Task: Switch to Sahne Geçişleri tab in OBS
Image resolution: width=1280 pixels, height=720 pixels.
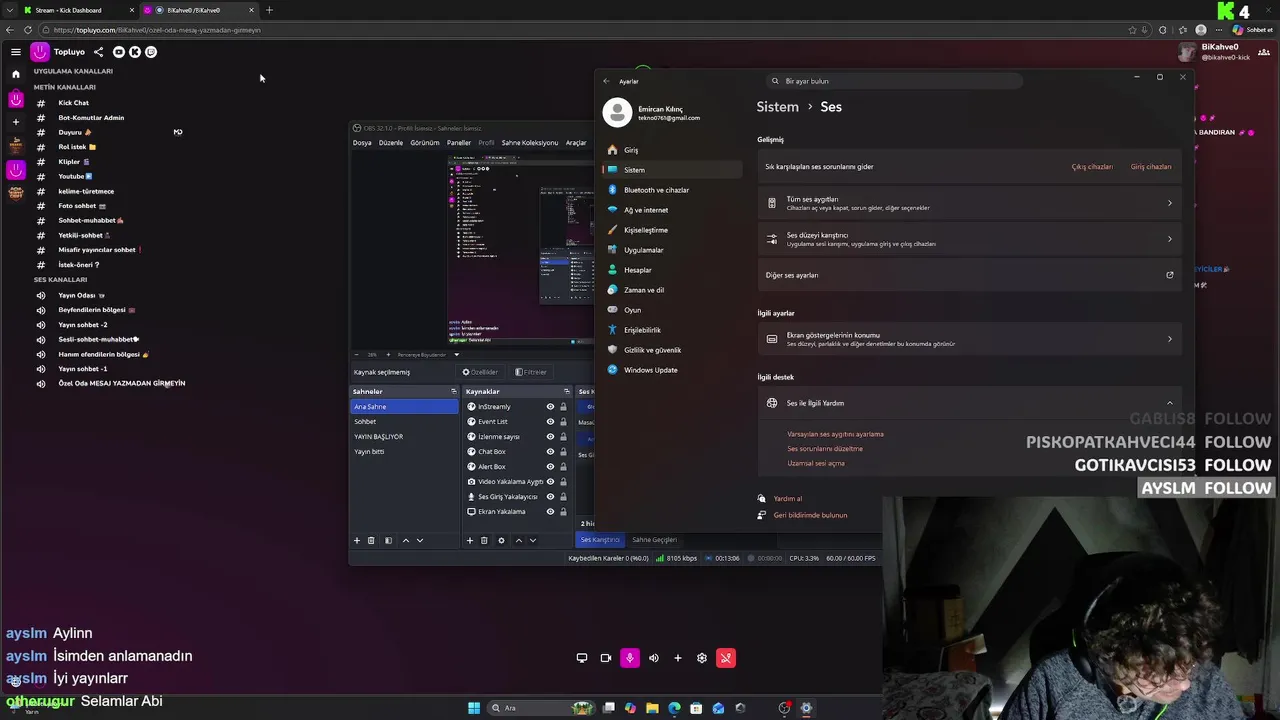Action: 654,540
